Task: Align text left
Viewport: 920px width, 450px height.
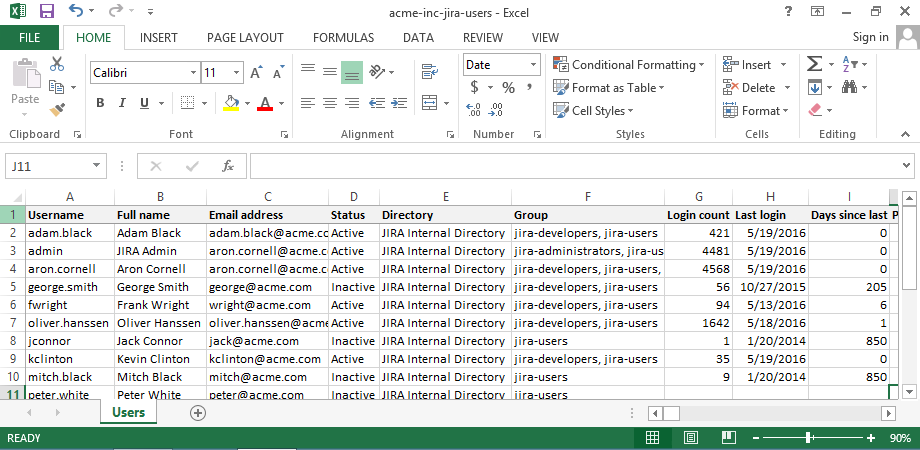Action: point(308,103)
